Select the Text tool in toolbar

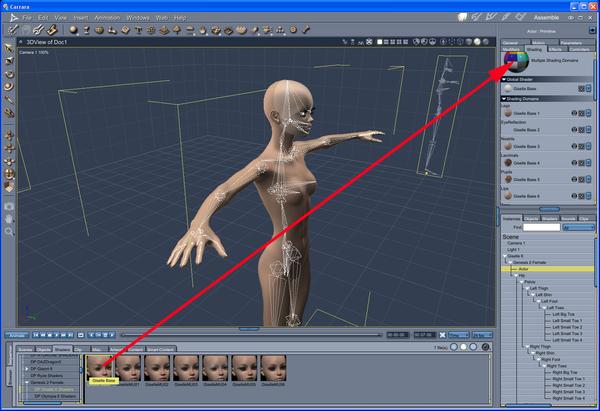[139, 30]
